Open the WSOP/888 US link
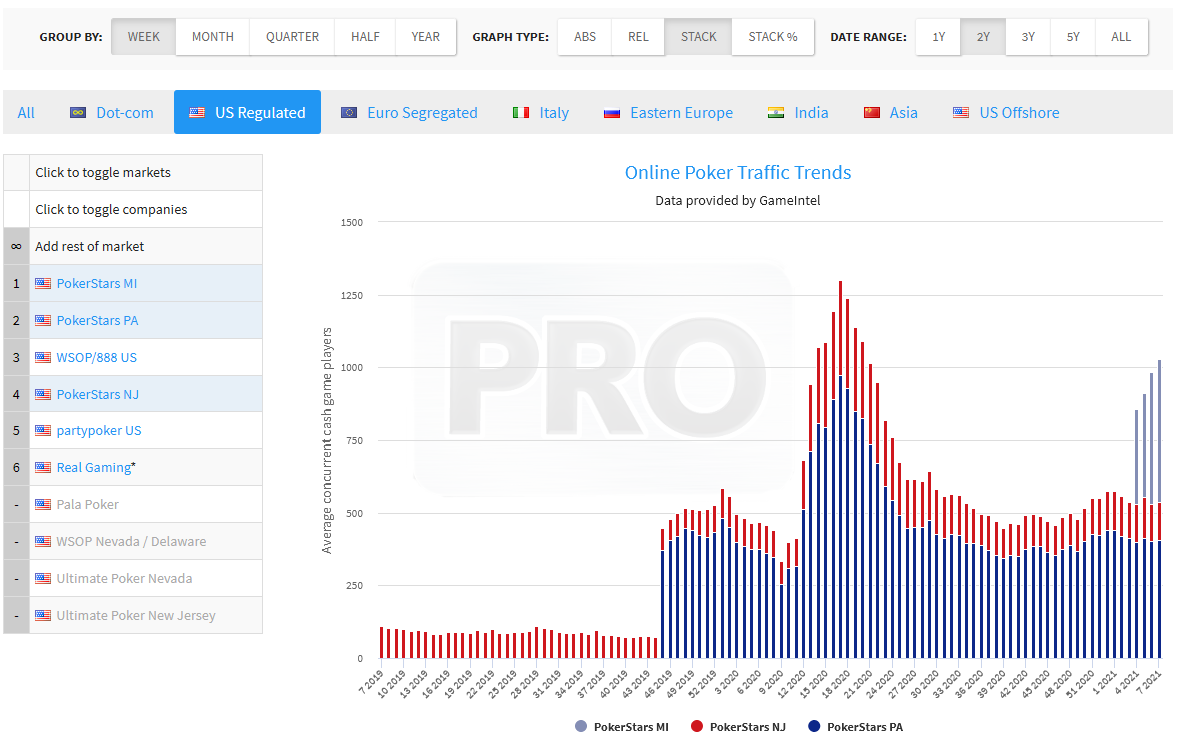The image size is (1183, 740). (97, 358)
